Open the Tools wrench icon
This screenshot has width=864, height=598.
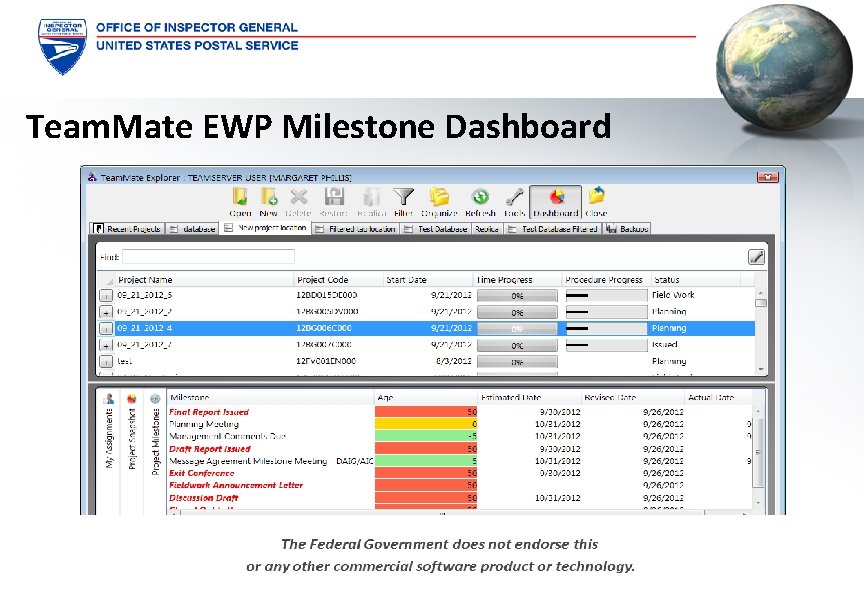515,202
